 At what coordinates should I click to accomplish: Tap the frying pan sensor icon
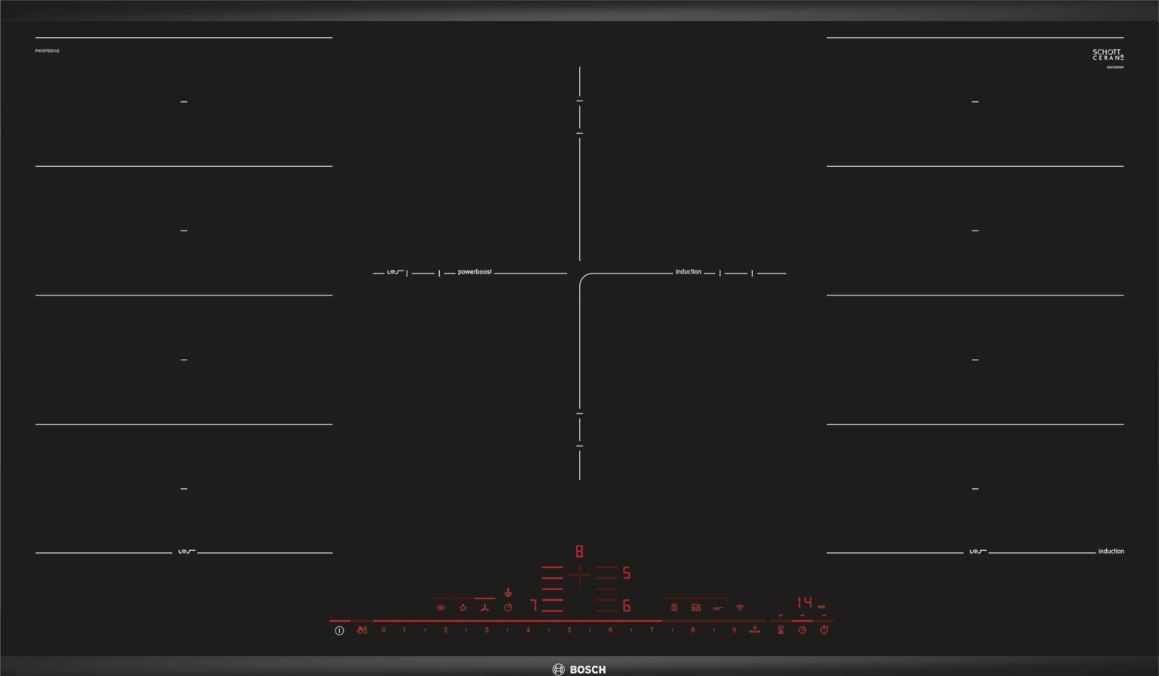(x=718, y=607)
